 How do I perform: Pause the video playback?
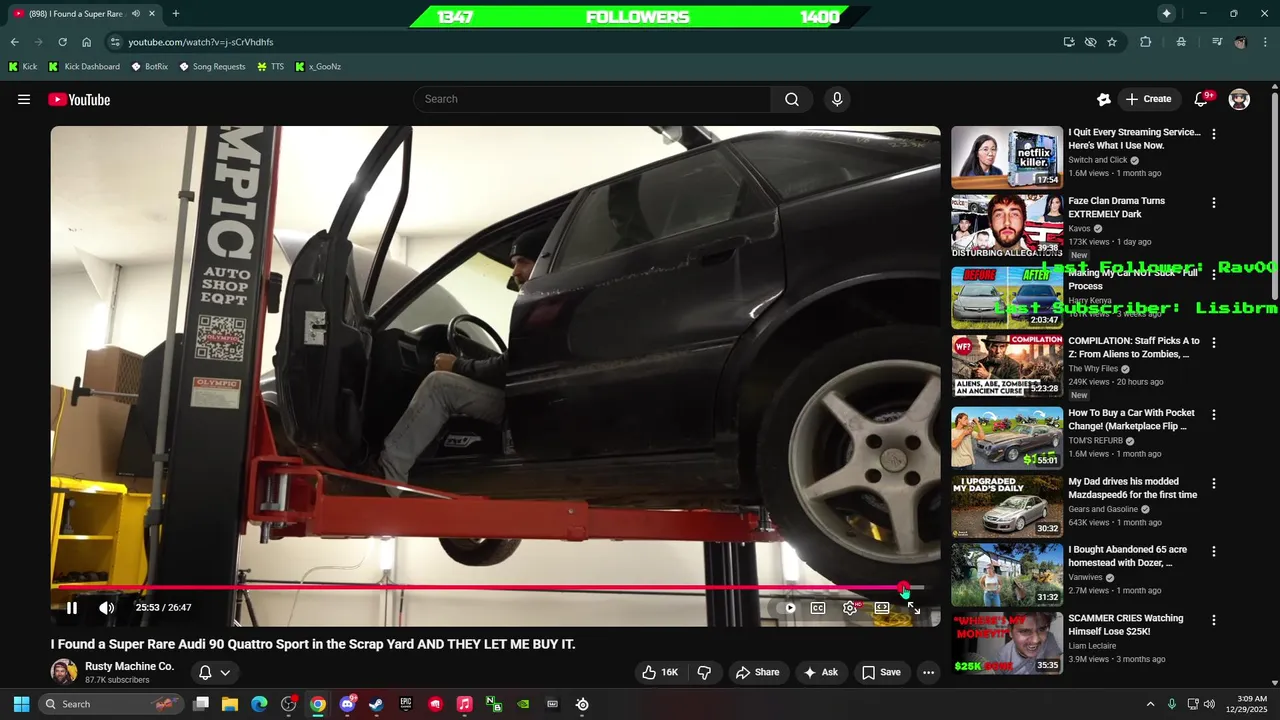pyautogui.click(x=72, y=608)
